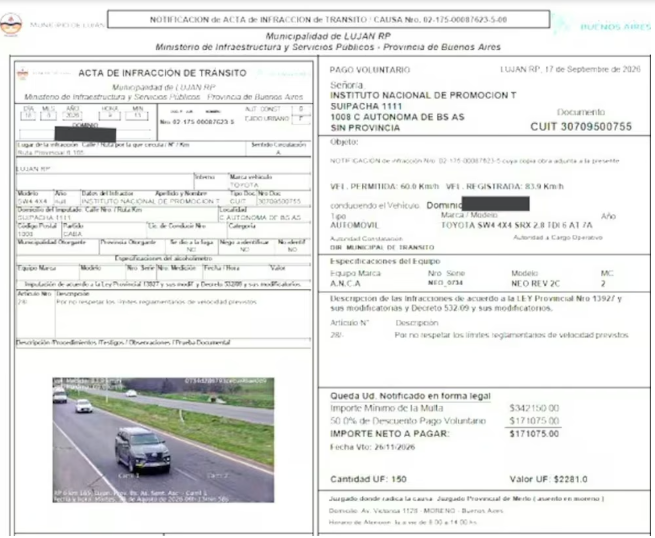Screen dimensions: 655x538
Task: Select the HORA field box
Action: (109, 116)
